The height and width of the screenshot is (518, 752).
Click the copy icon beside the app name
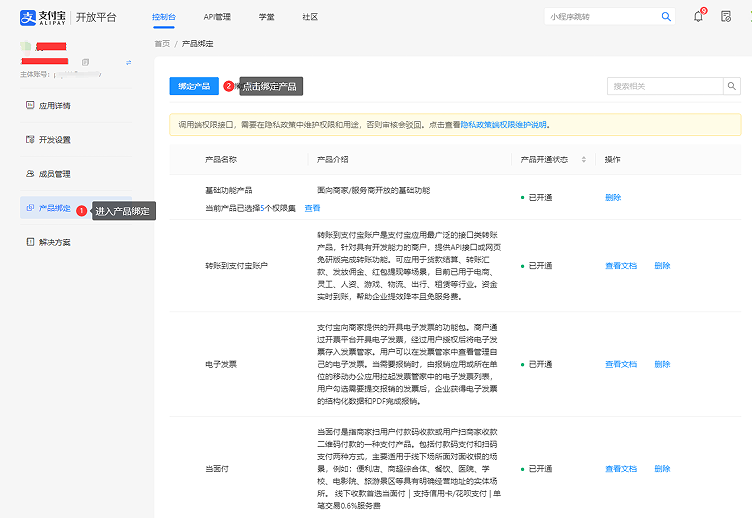click(85, 62)
